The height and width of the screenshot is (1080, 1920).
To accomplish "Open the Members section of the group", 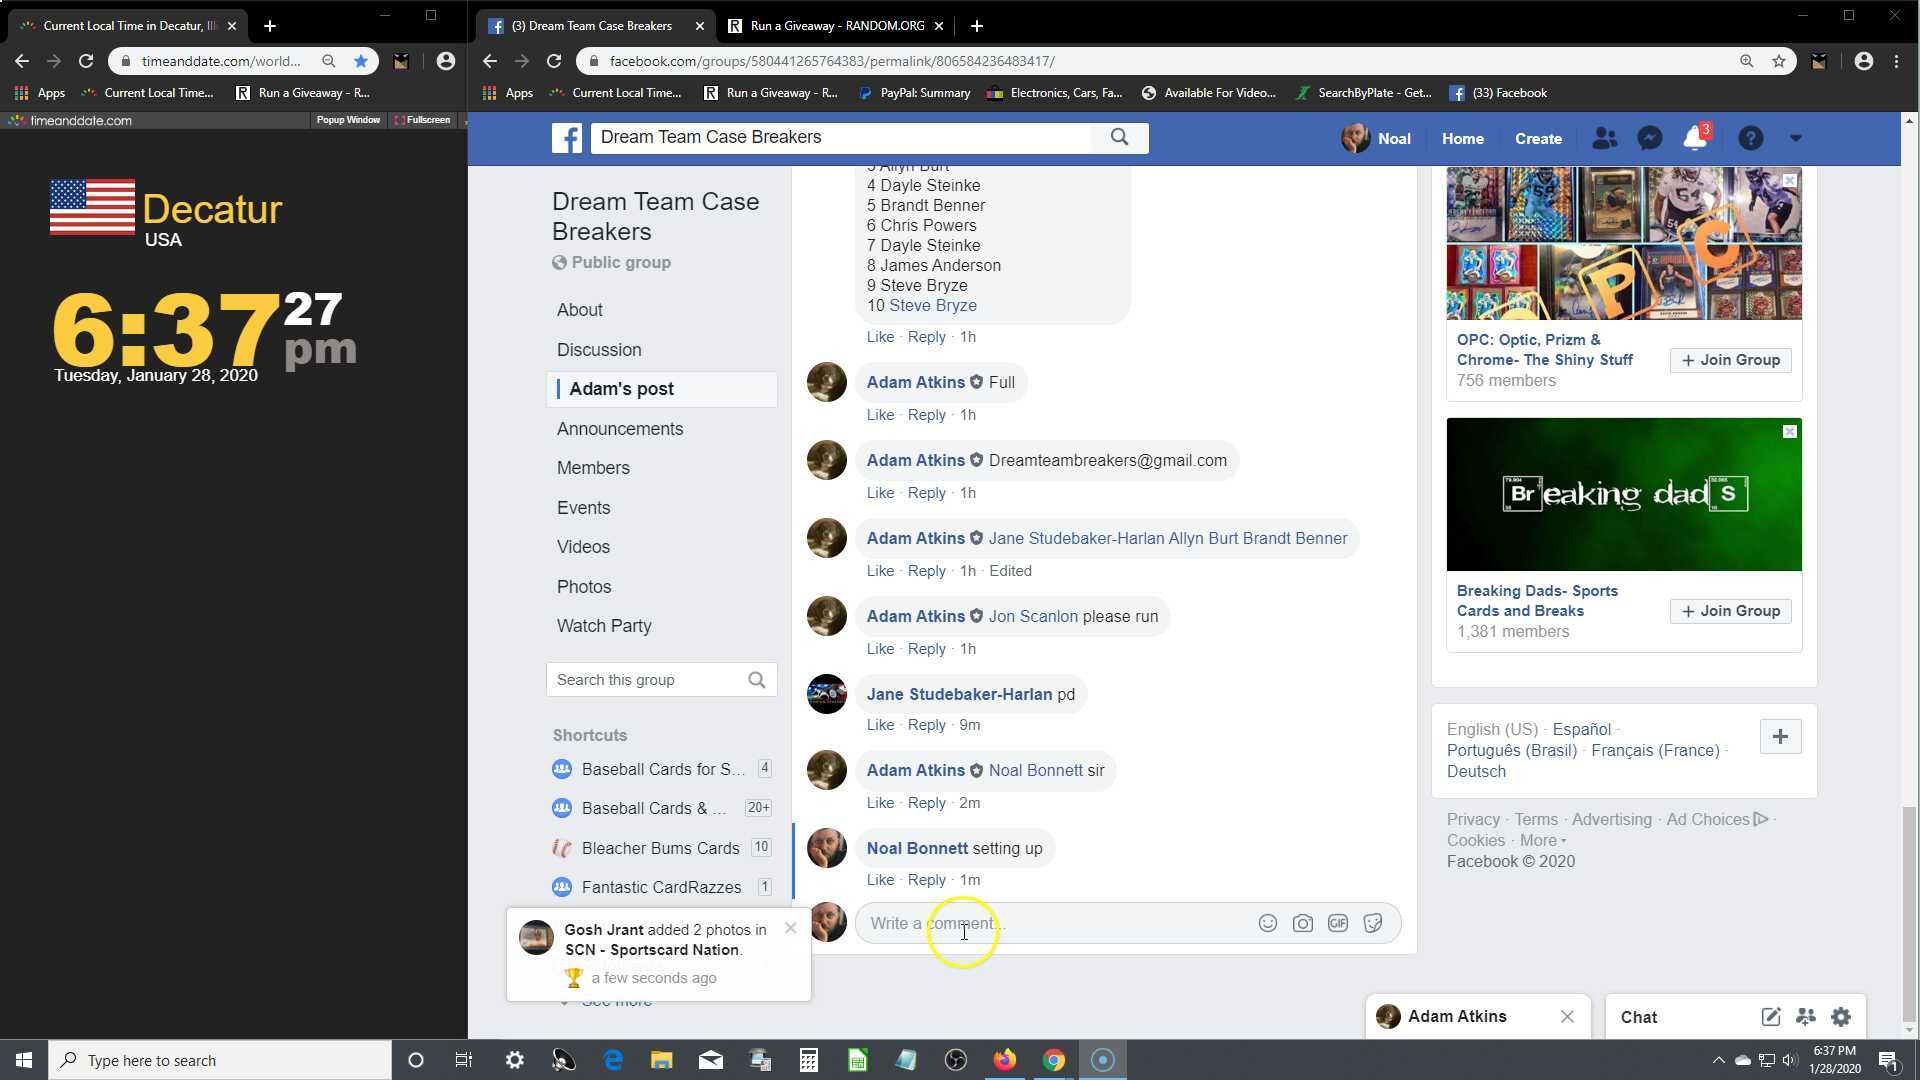I will click(x=593, y=468).
